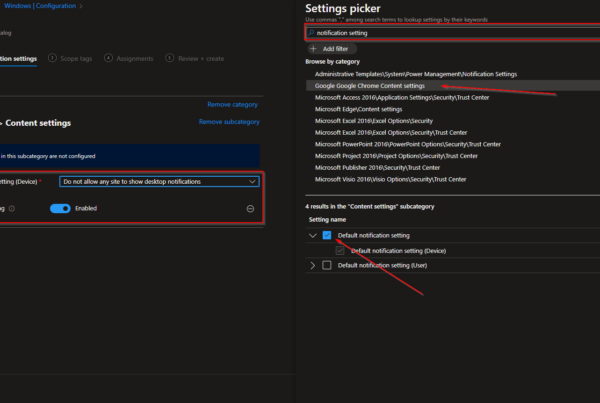Toggle the Default notification setting (Device) checkbox
Viewport: 600px width, 403px height.
[x=341, y=250]
